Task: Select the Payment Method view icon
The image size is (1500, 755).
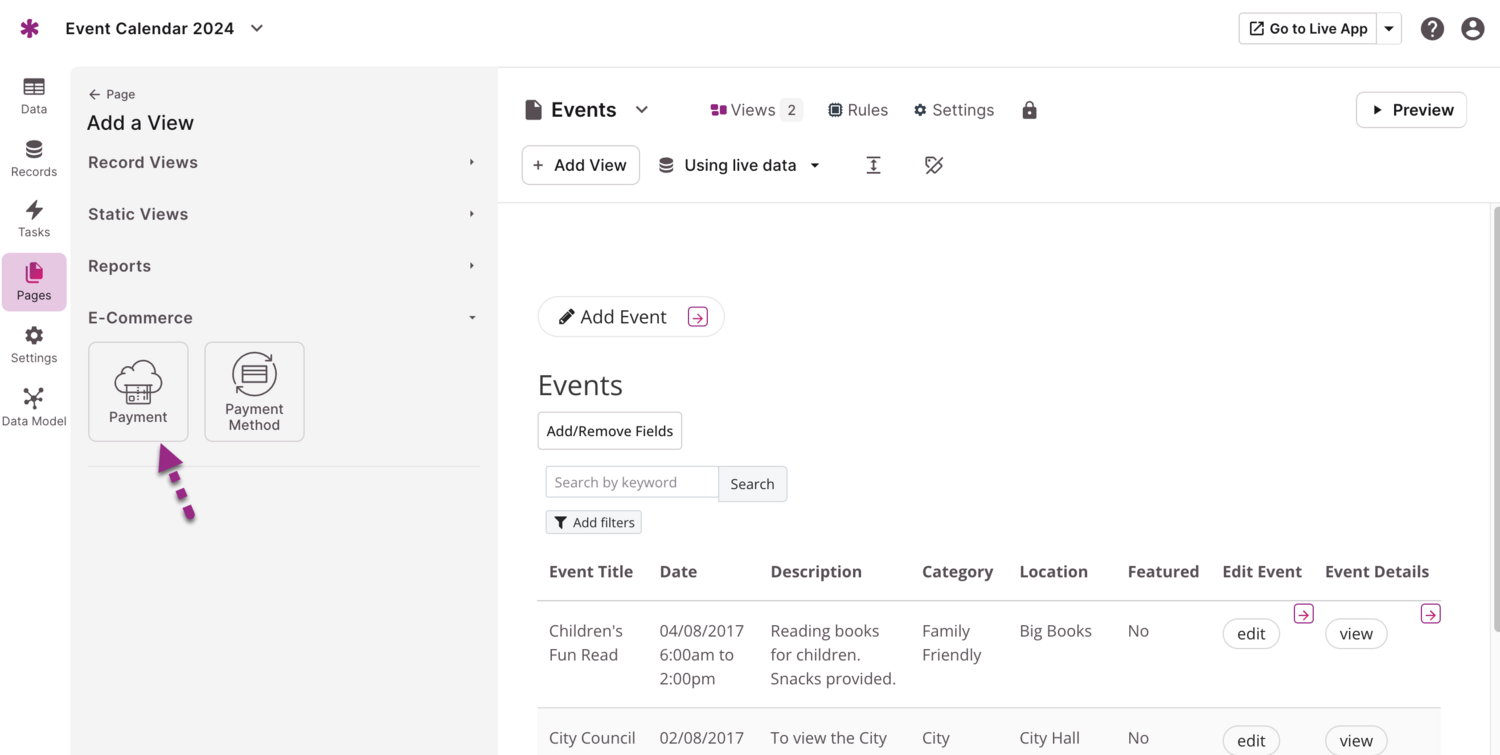Action: [254, 390]
